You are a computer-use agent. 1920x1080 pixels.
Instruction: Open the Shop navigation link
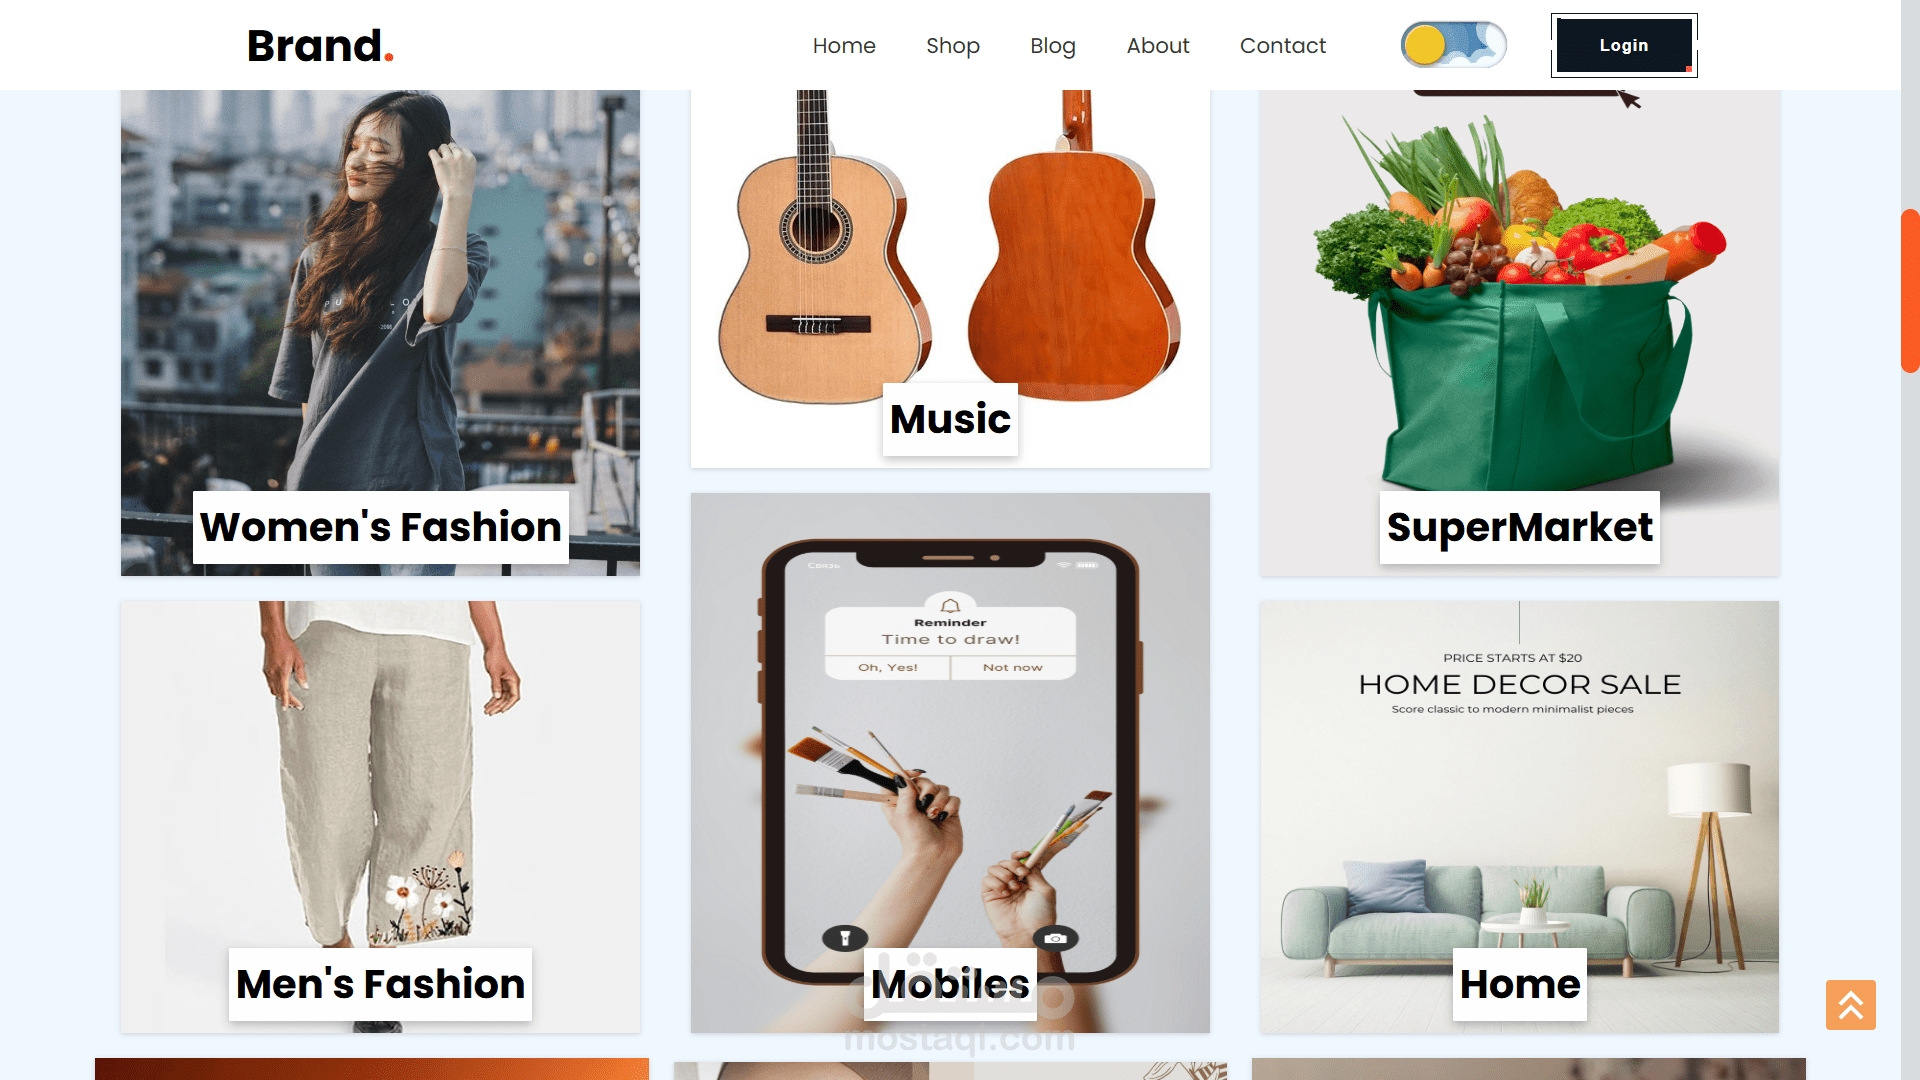tap(953, 46)
